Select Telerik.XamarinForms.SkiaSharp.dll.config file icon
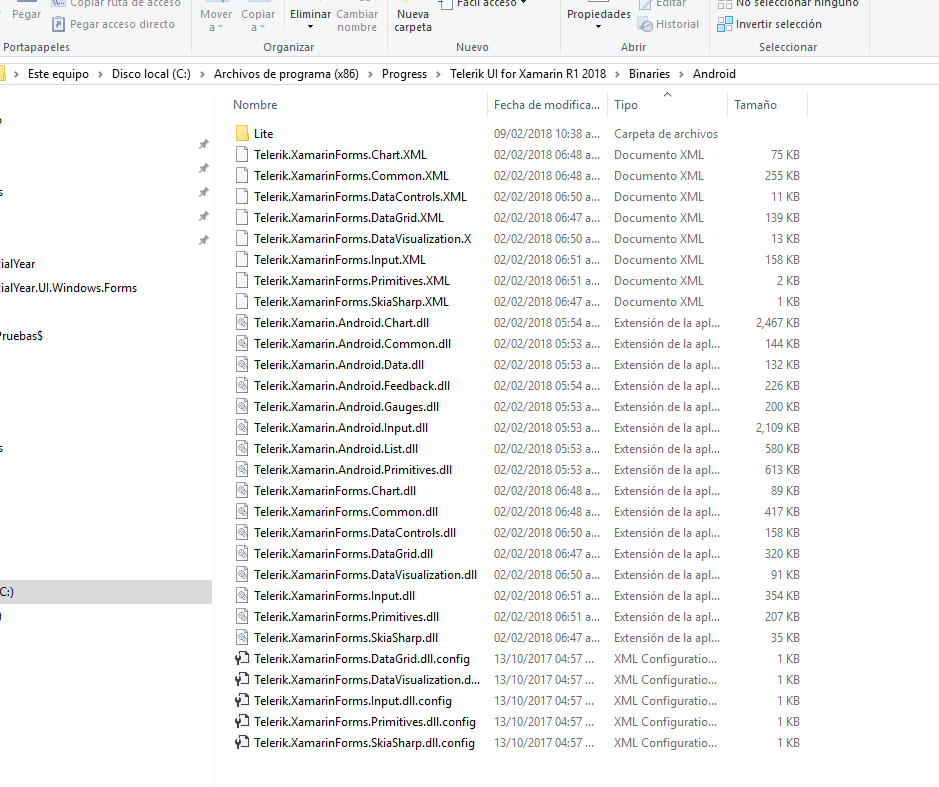 click(x=242, y=743)
